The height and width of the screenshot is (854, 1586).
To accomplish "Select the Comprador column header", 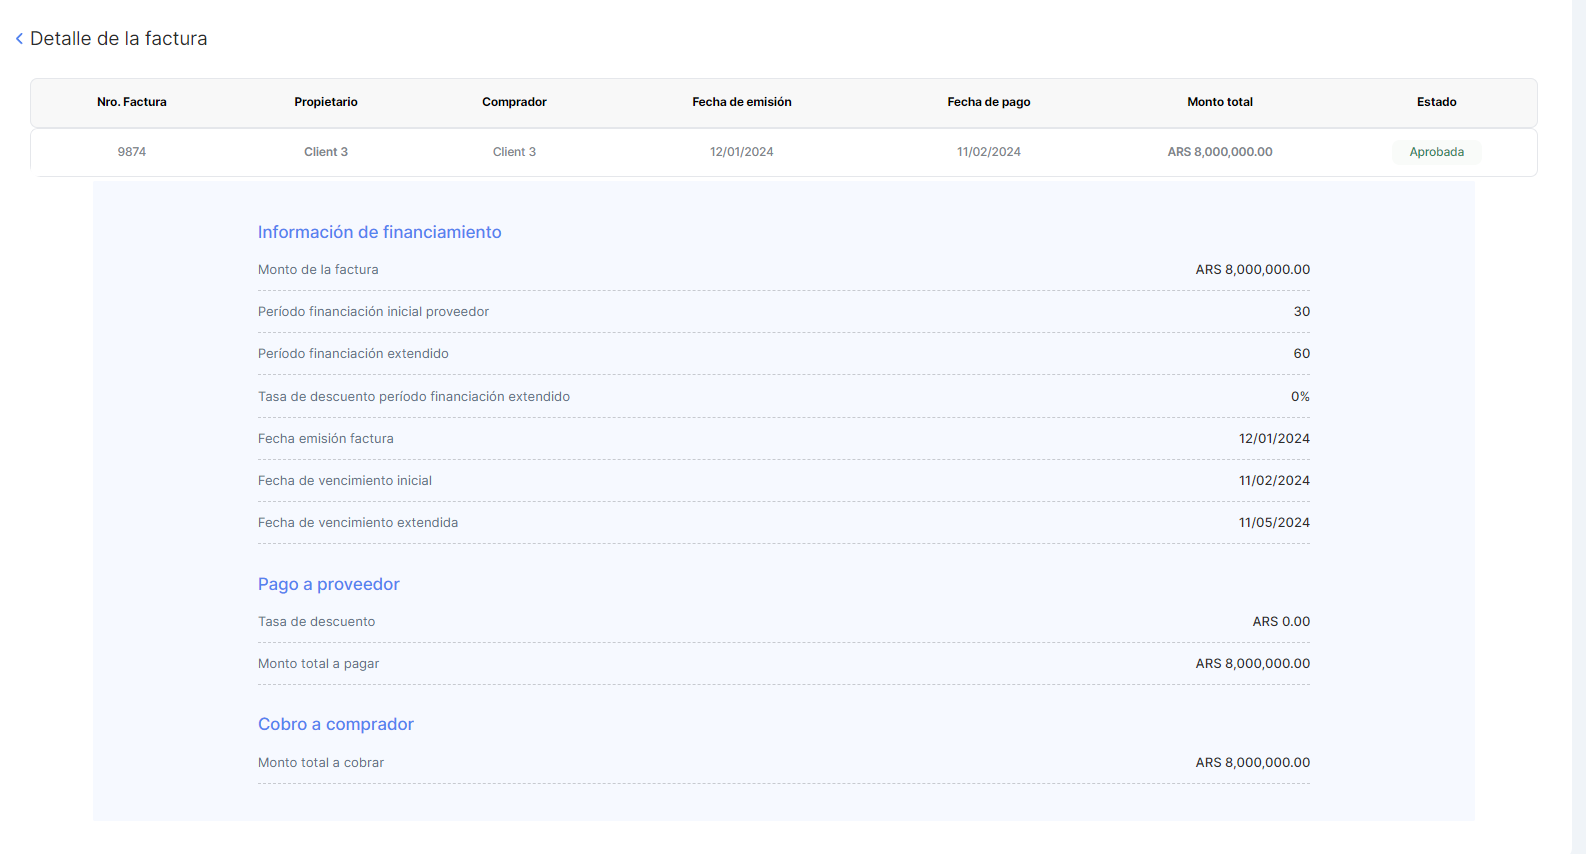I will click(514, 102).
